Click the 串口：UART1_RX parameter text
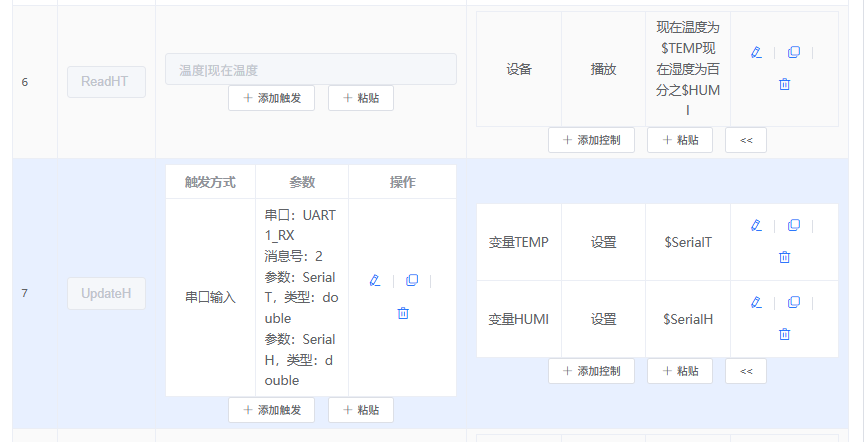Screen dimensions: 864x442 click(x=300, y=225)
